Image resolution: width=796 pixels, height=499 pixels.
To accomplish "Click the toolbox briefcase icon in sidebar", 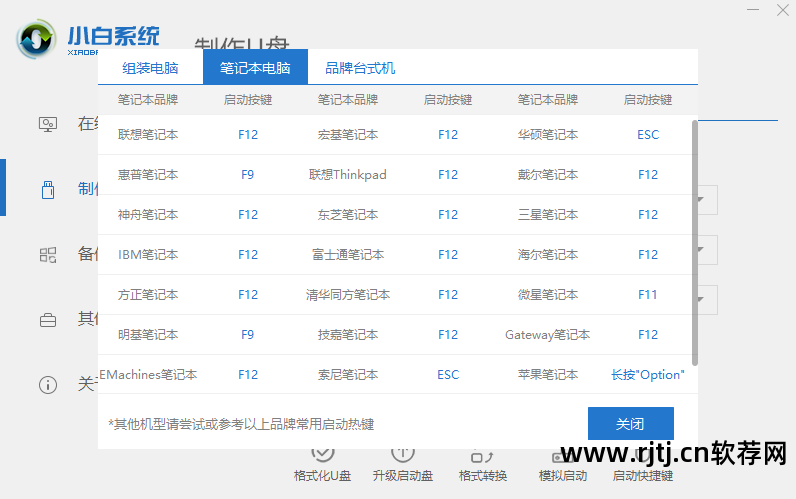I will [48, 320].
